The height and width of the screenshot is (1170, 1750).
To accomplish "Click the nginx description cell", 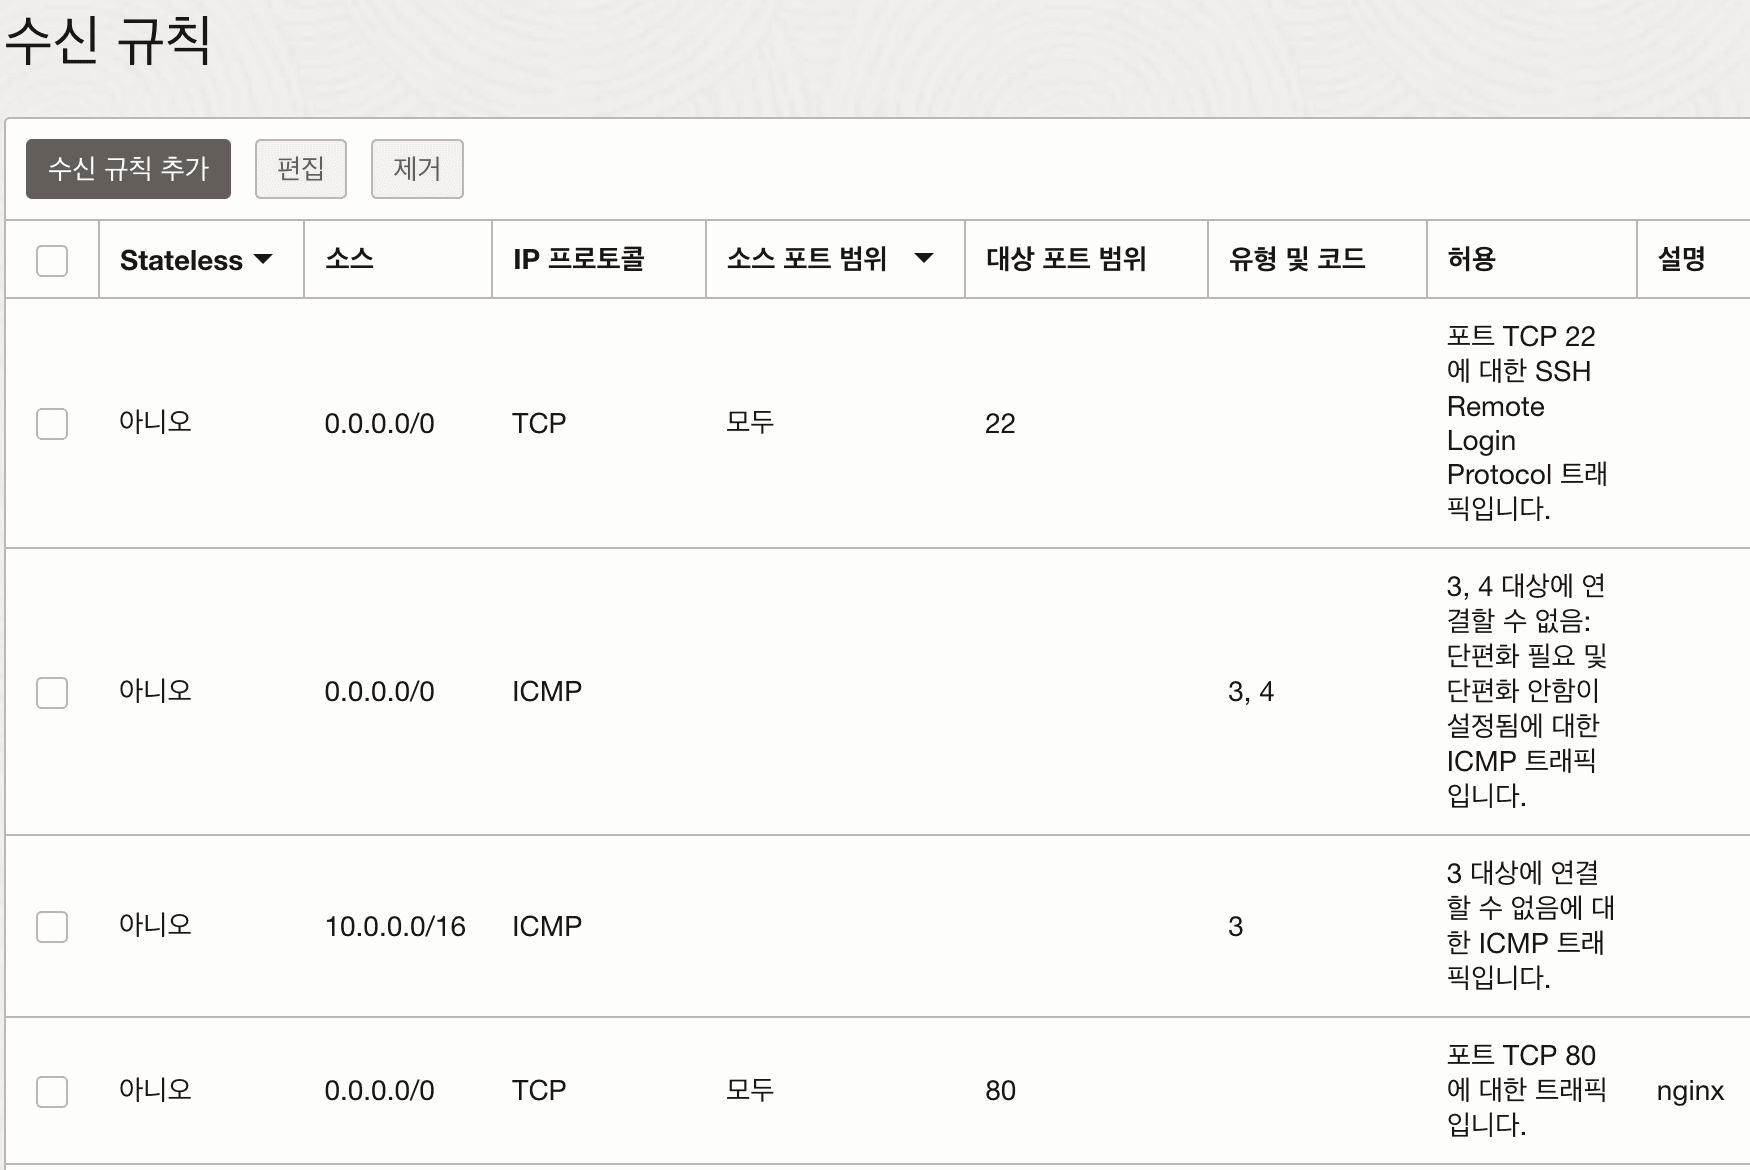I will coord(1689,1091).
